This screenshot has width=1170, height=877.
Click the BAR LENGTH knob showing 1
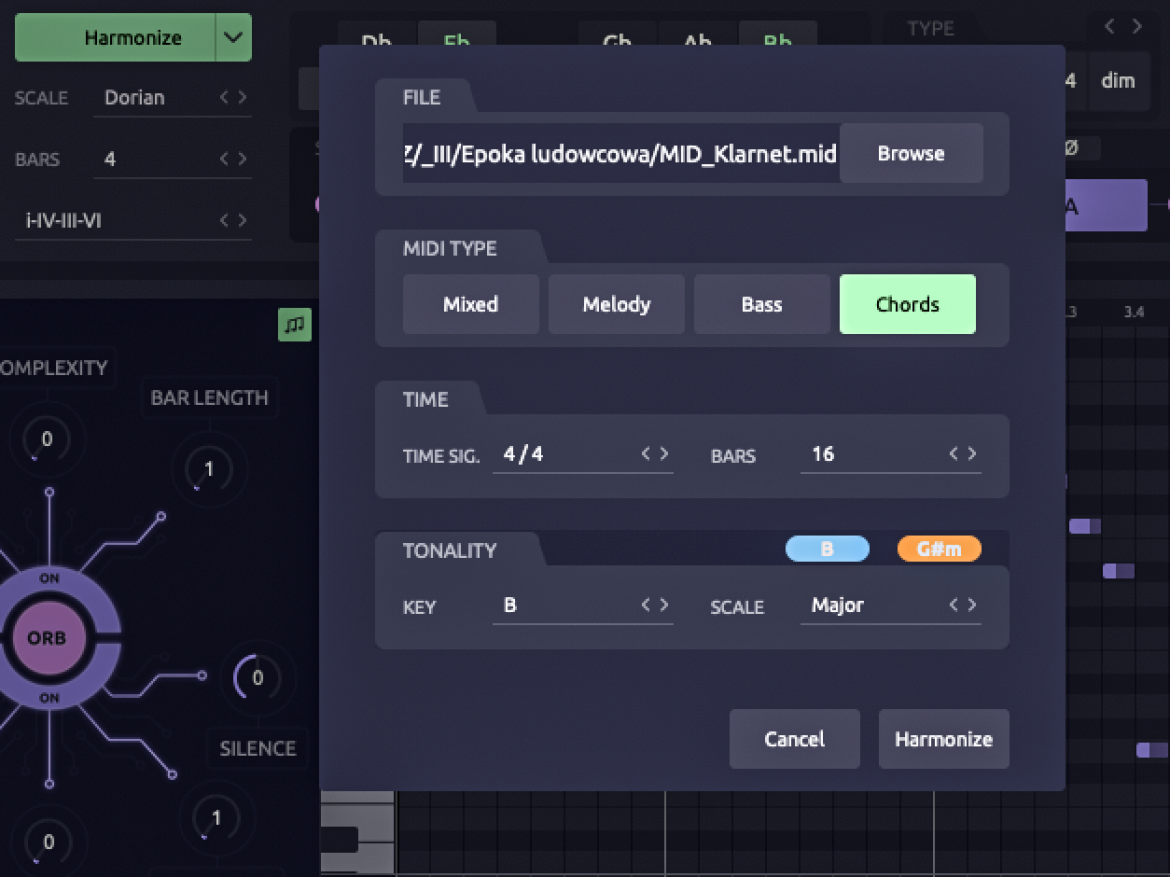click(208, 469)
